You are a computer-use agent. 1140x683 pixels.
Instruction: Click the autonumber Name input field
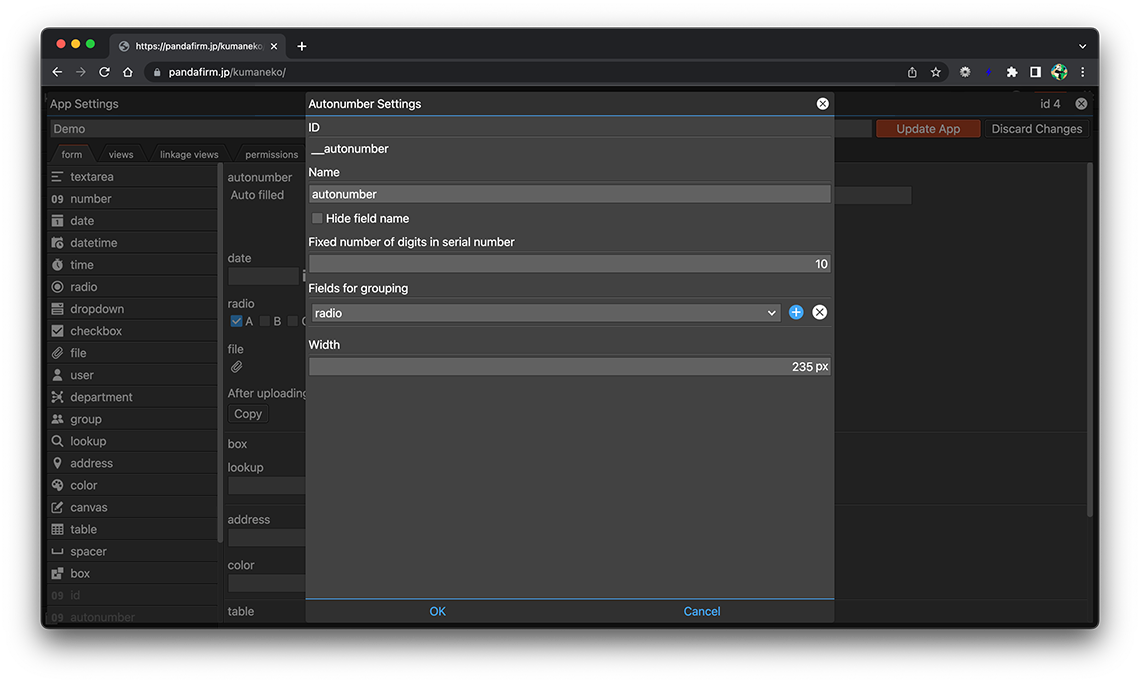pos(569,195)
